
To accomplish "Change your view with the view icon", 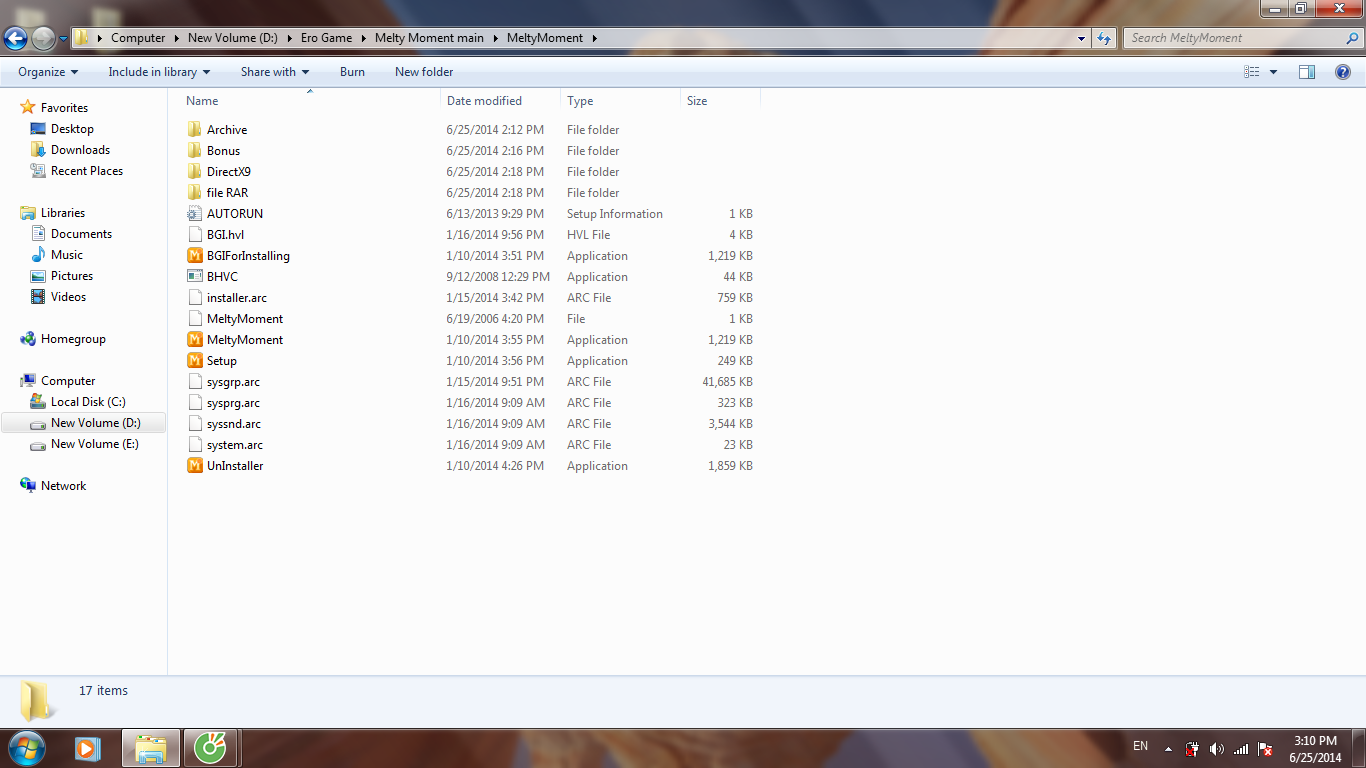I will point(1252,72).
